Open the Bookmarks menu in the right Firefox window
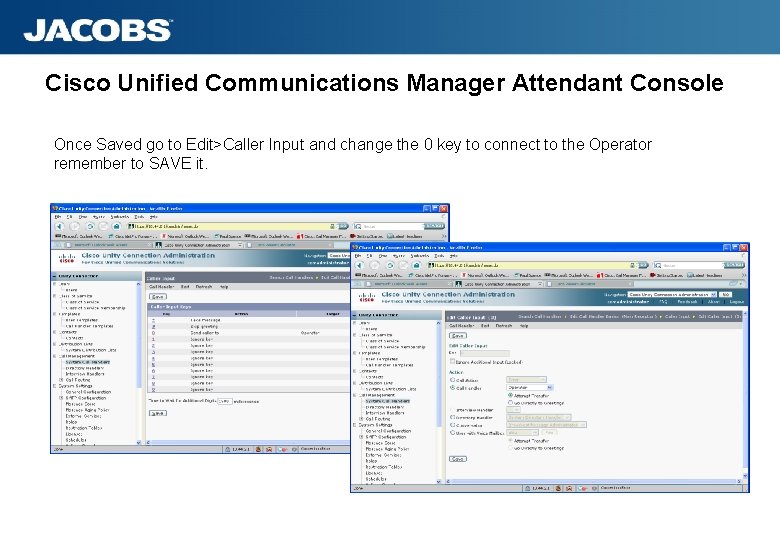The height and width of the screenshot is (540, 780). coord(420,256)
